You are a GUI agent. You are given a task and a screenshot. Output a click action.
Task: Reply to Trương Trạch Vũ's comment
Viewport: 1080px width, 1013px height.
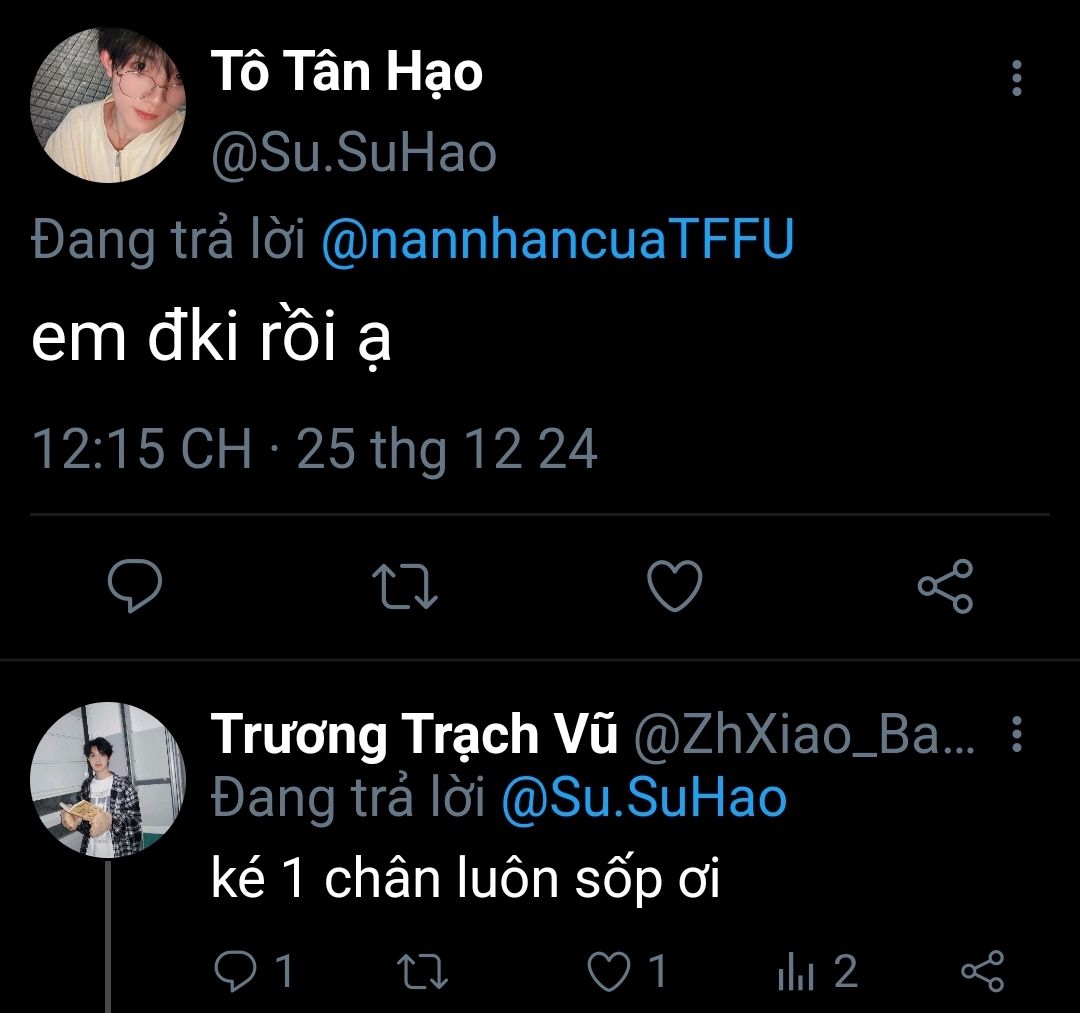236,970
